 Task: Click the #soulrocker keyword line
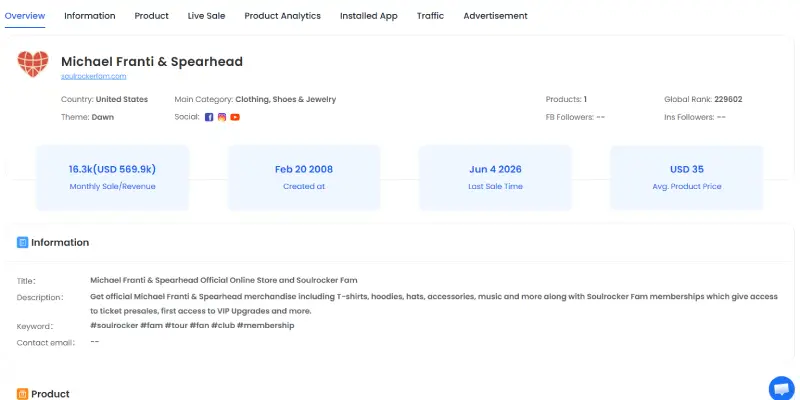pyautogui.click(x=192, y=326)
